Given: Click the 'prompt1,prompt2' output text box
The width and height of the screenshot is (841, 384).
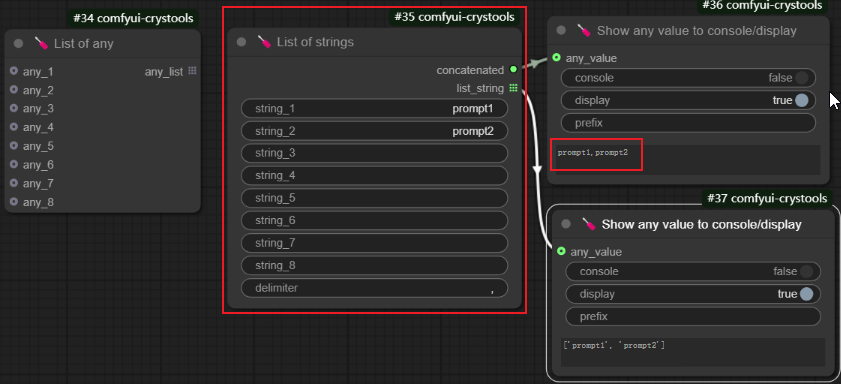Looking at the screenshot, I should coord(688,159).
